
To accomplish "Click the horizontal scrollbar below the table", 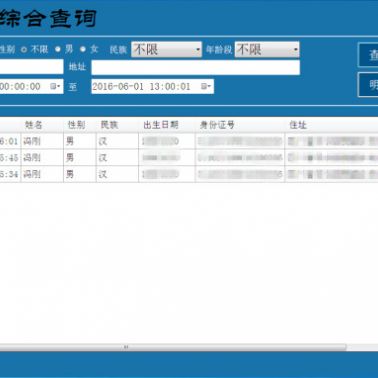I will (x=173, y=347).
